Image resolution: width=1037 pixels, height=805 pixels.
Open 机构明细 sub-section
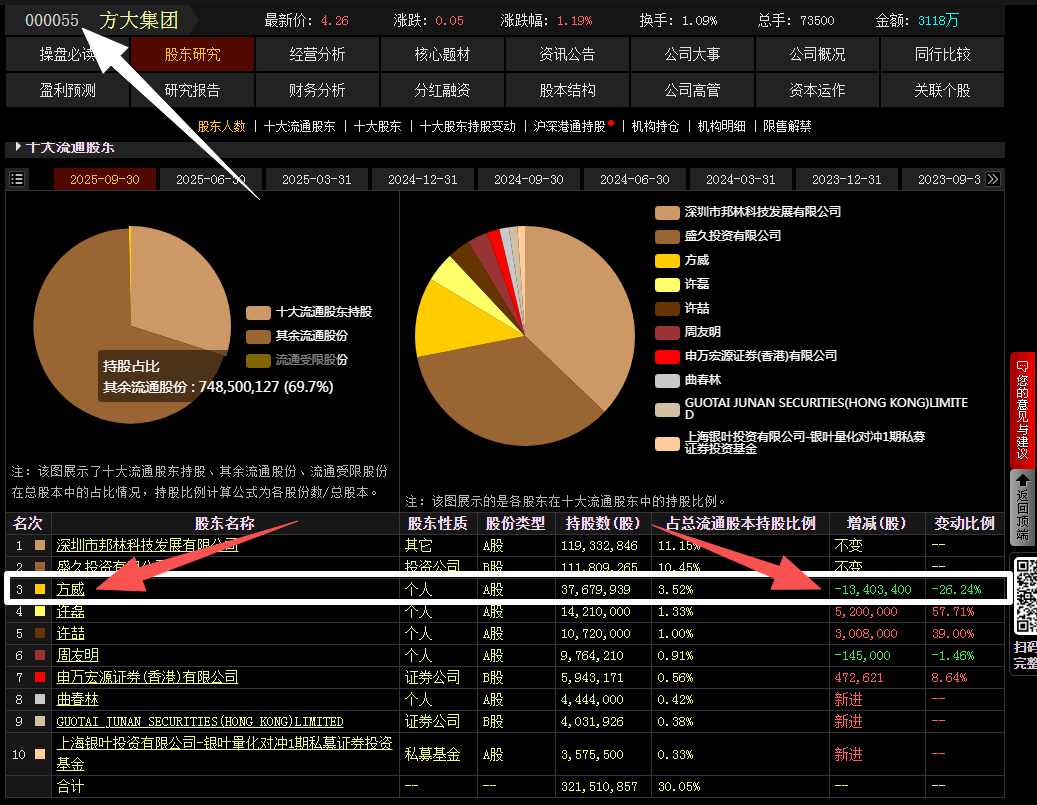722,126
